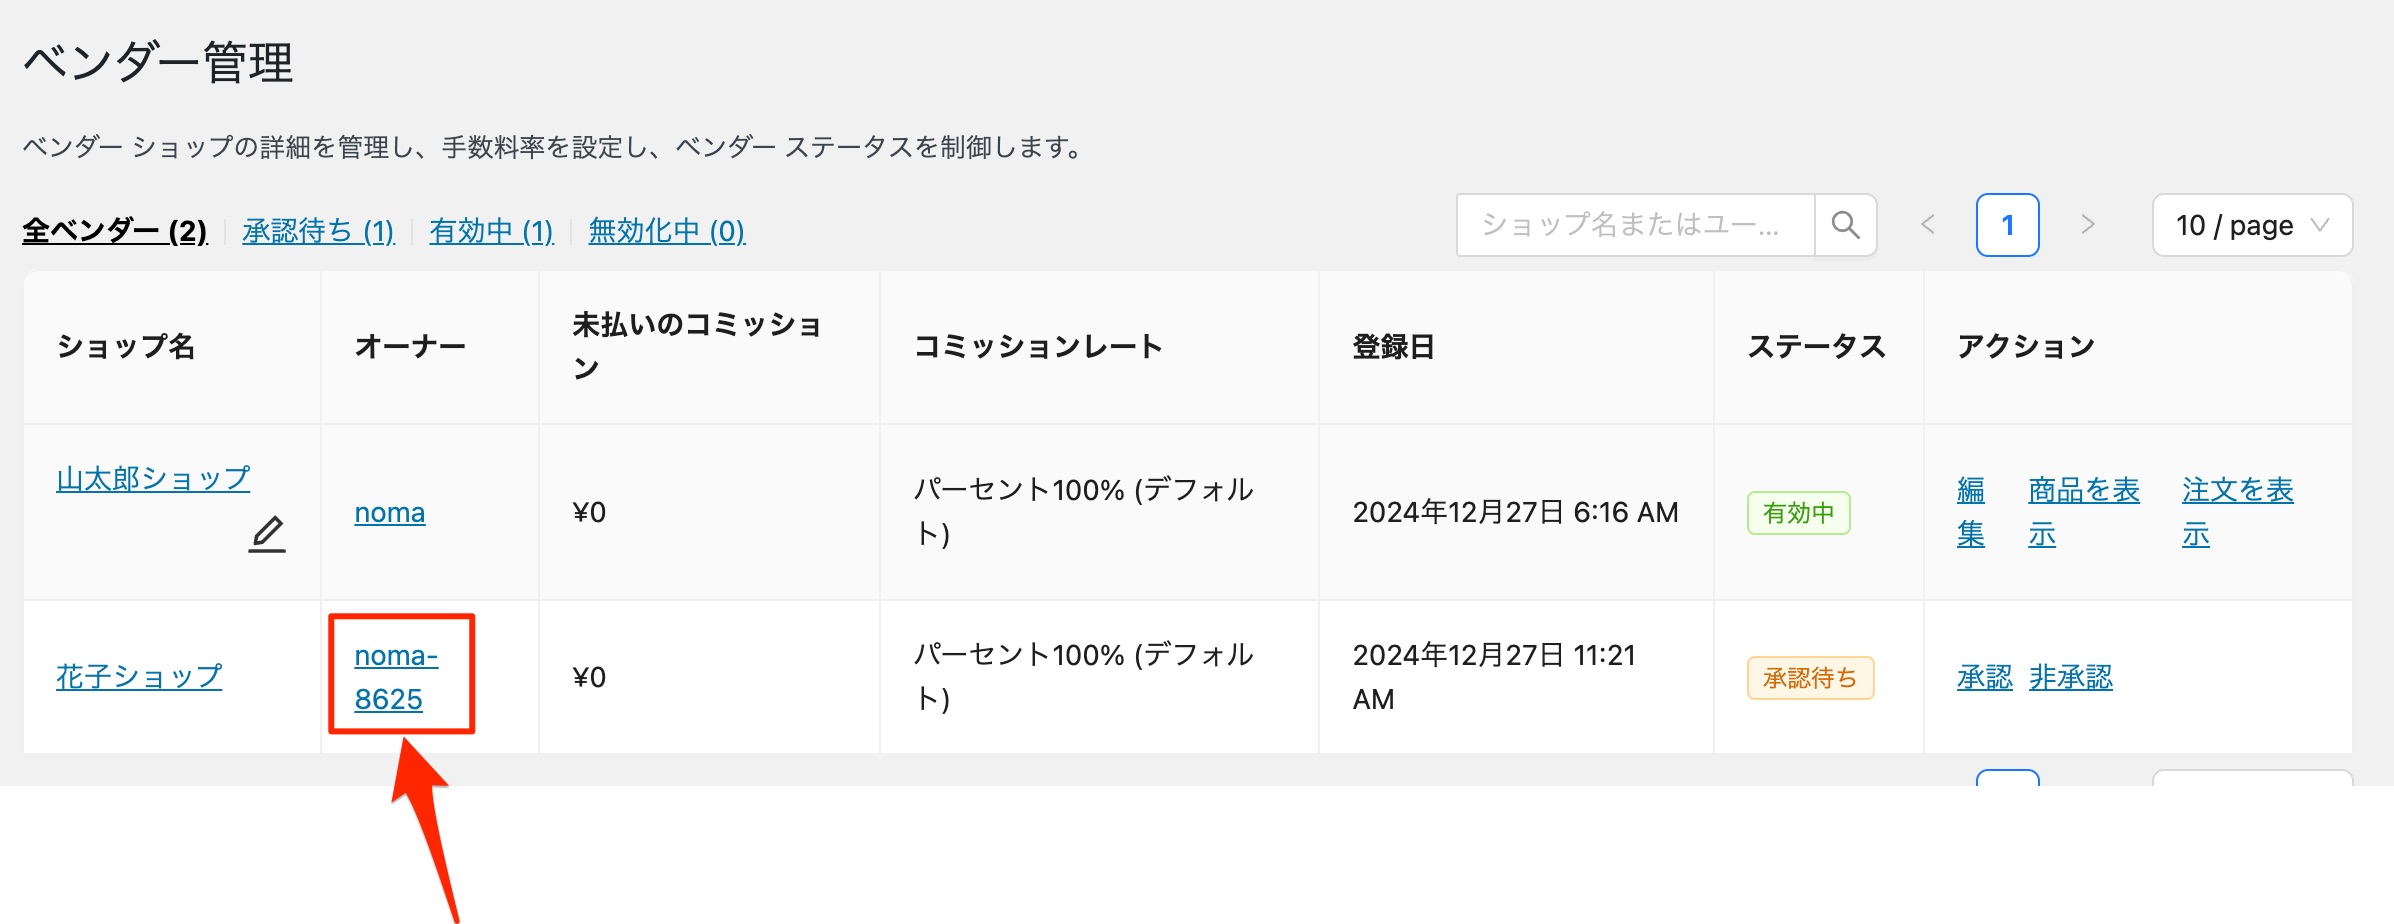Click the search magnifier icon button
The width and height of the screenshot is (2394, 924).
(1845, 225)
